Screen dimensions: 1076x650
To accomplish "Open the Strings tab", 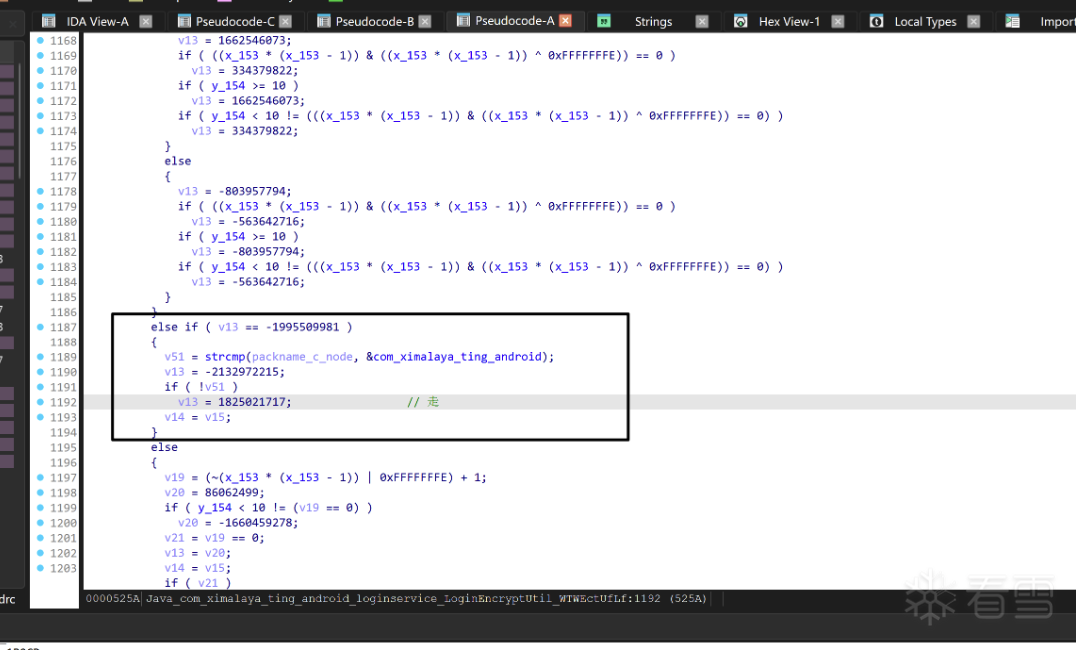I will pyautogui.click(x=653, y=21).
